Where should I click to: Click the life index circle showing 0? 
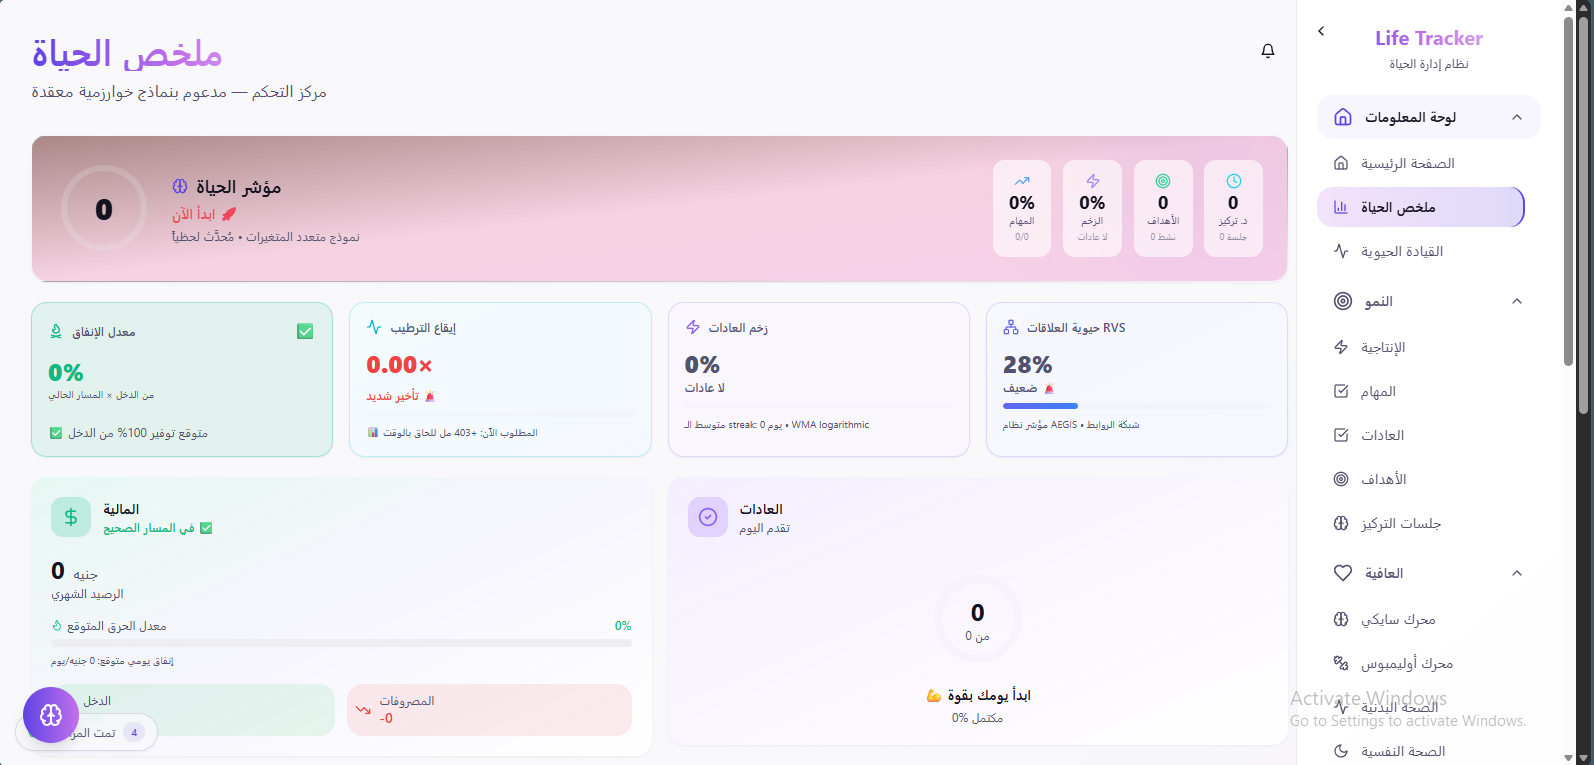pos(104,209)
